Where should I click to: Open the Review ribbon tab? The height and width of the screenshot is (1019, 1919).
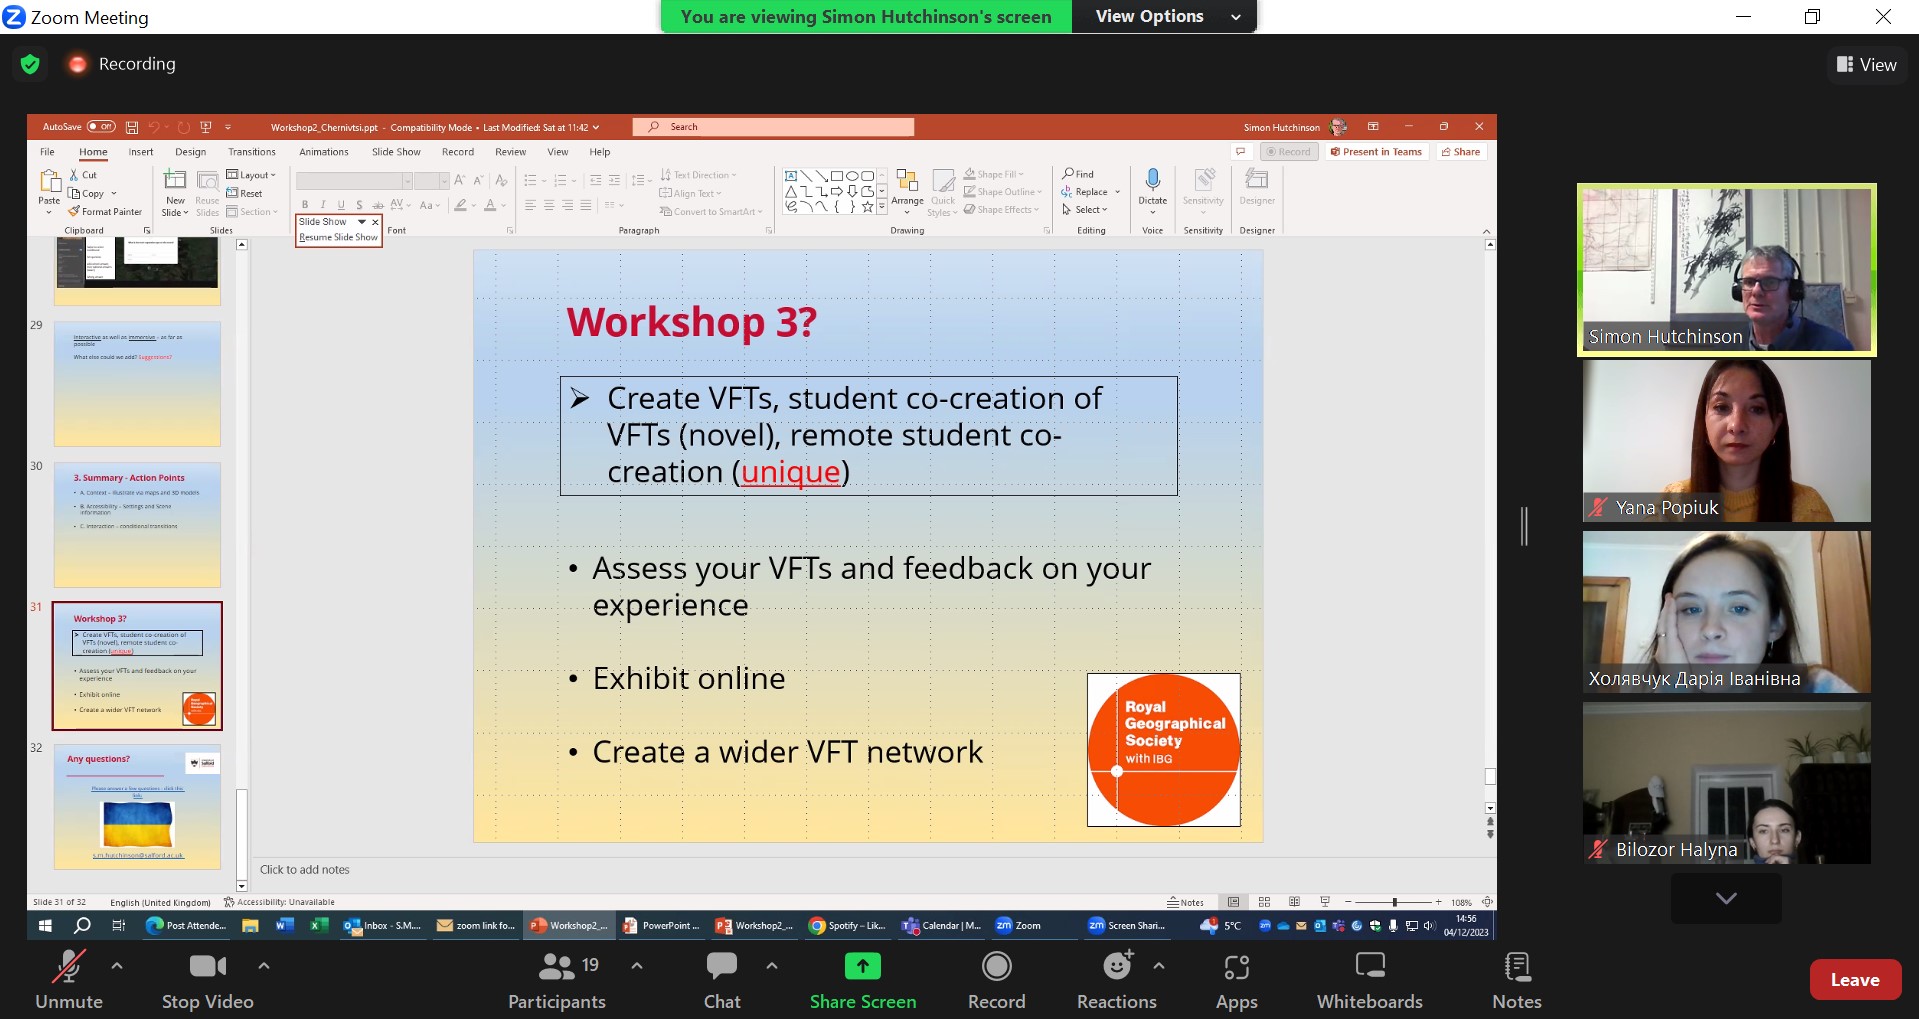[x=510, y=152]
